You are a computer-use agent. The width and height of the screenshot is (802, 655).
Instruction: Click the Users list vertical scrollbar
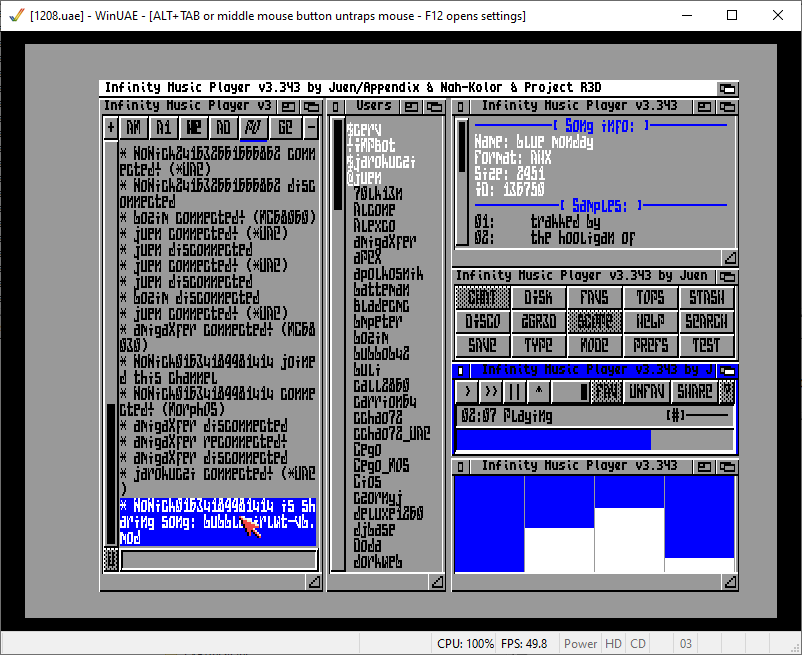pyautogui.click(x=338, y=344)
